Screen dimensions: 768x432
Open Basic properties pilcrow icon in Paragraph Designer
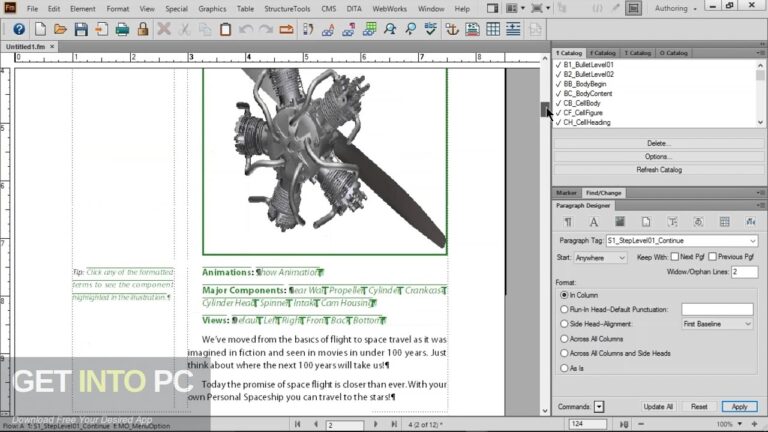point(568,222)
